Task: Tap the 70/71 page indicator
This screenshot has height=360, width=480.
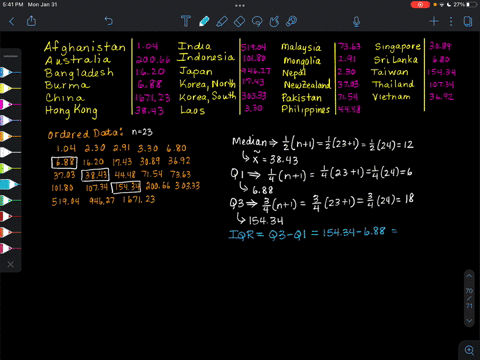Action: (469, 298)
